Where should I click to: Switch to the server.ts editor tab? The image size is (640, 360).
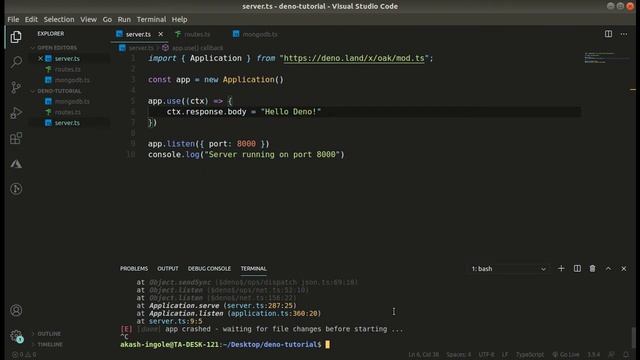pos(139,34)
